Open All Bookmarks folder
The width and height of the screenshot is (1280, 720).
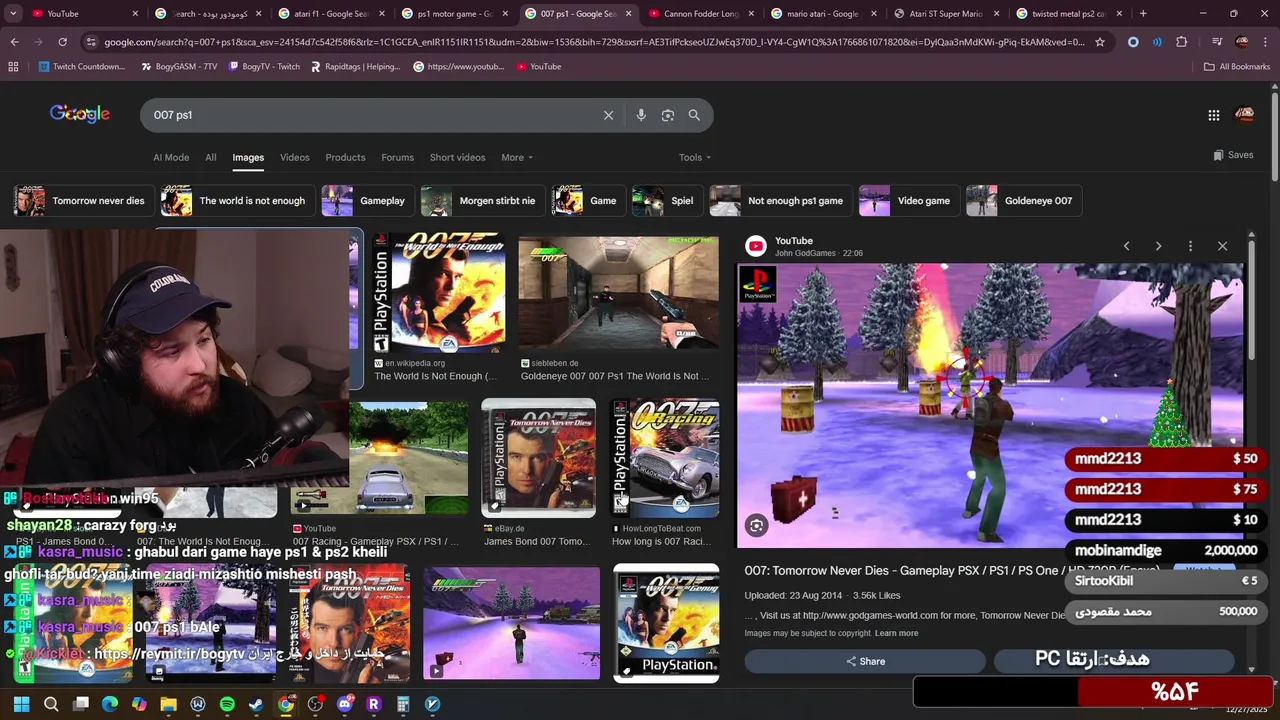pos(1237,66)
